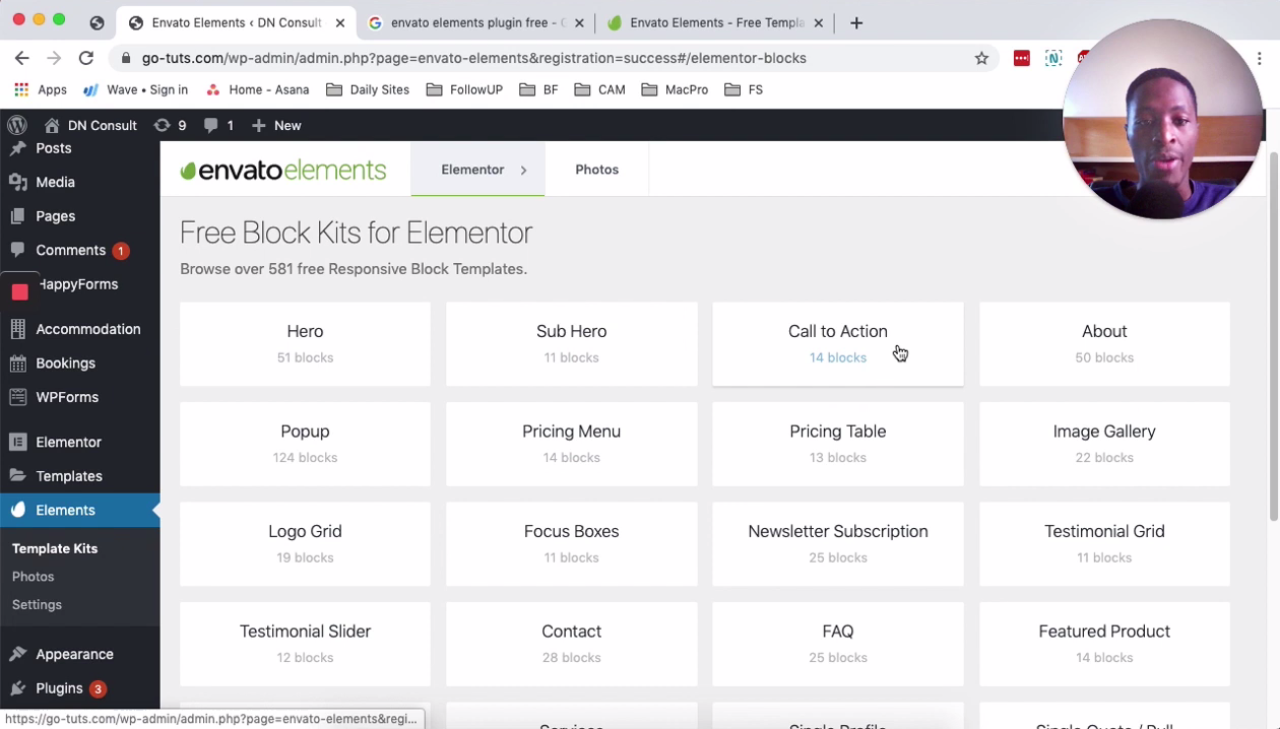Open the Popup block category
1280x729 pixels.
[x=305, y=444]
